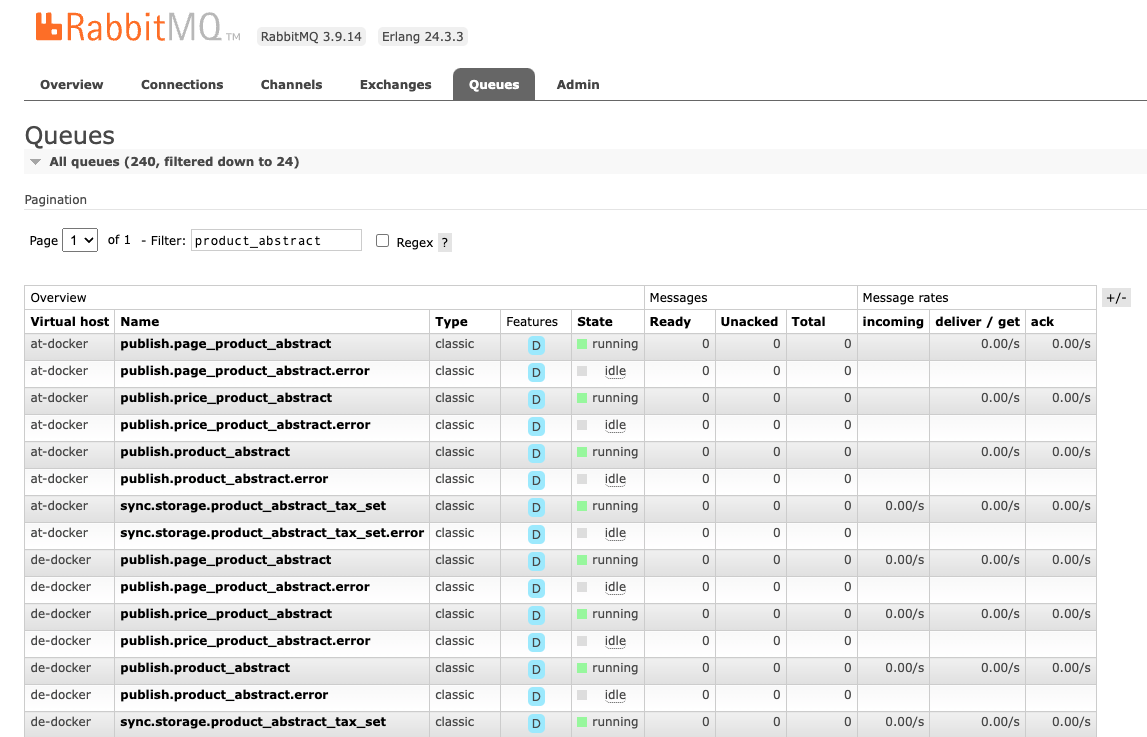The image size is (1147, 737).
Task: Click the D badge for at-docker sync.storage.product_abstract_tax_set.error
Action: pos(536,534)
